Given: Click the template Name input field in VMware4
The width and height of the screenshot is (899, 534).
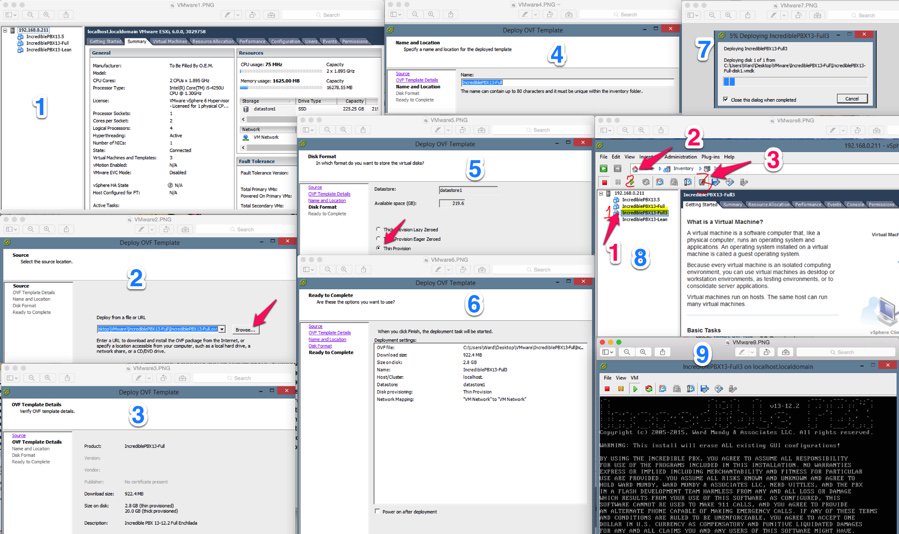Looking at the screenshot, I should 567,83.
